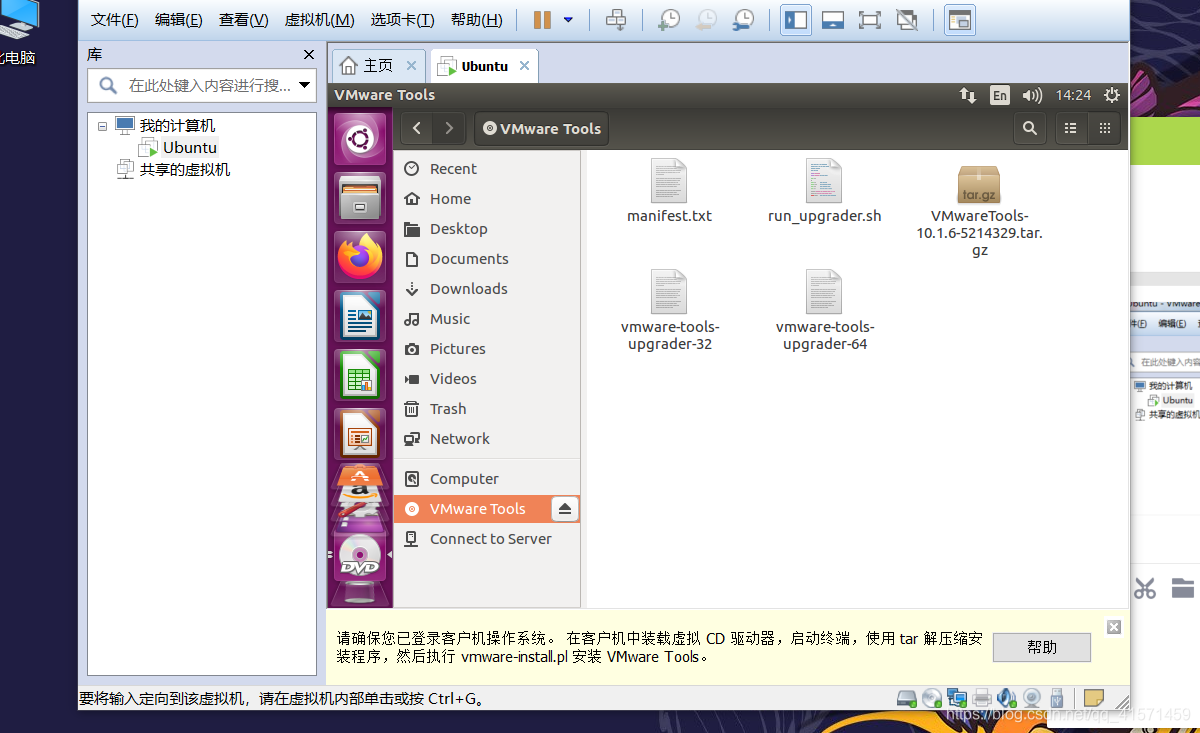Click VMware Tools path bar button
This screenshot has width=1200, height=733.
coord(541,128)
